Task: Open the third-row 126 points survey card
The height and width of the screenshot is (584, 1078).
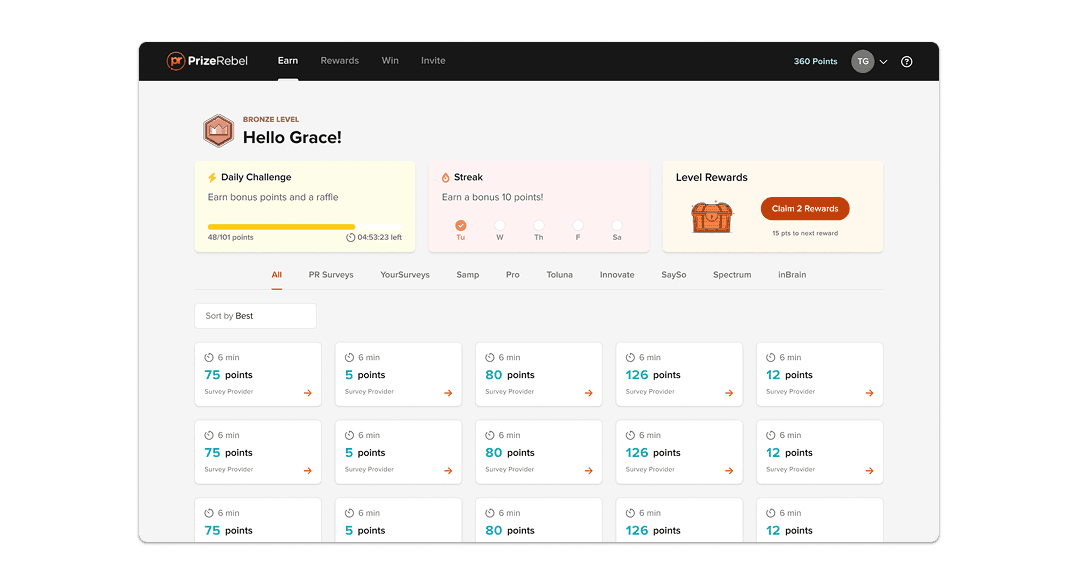Action: click(679, 520)
